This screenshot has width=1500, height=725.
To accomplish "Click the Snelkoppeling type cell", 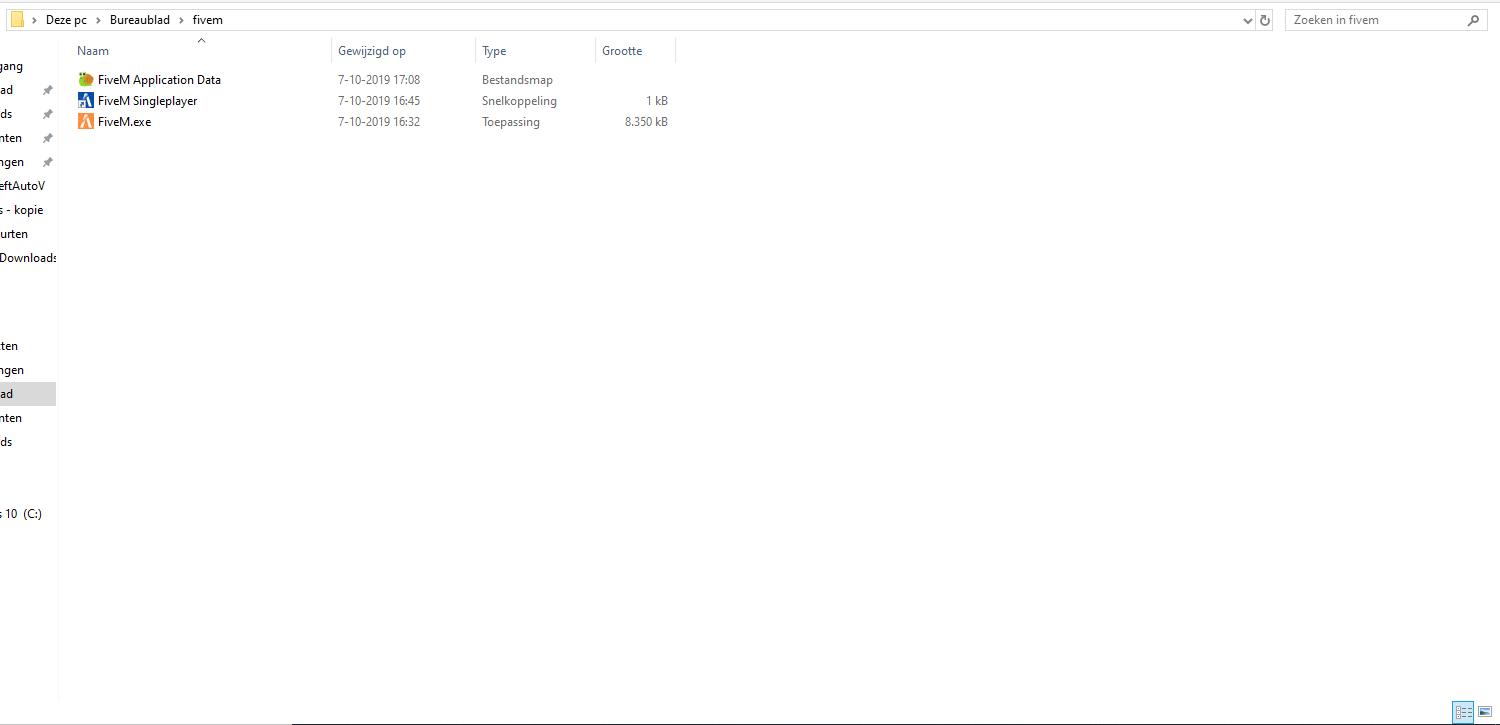I will pyautogui.click(x=519, y=101).
